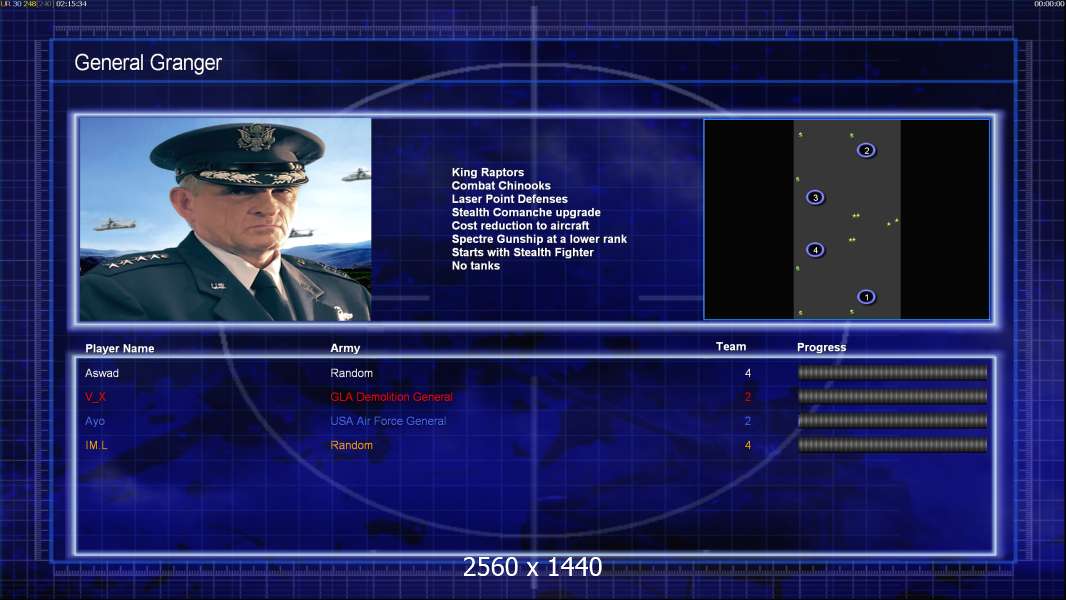Click the General Granger title text
The width and height of the screenshot is (1066, 600).
(148, 63)
